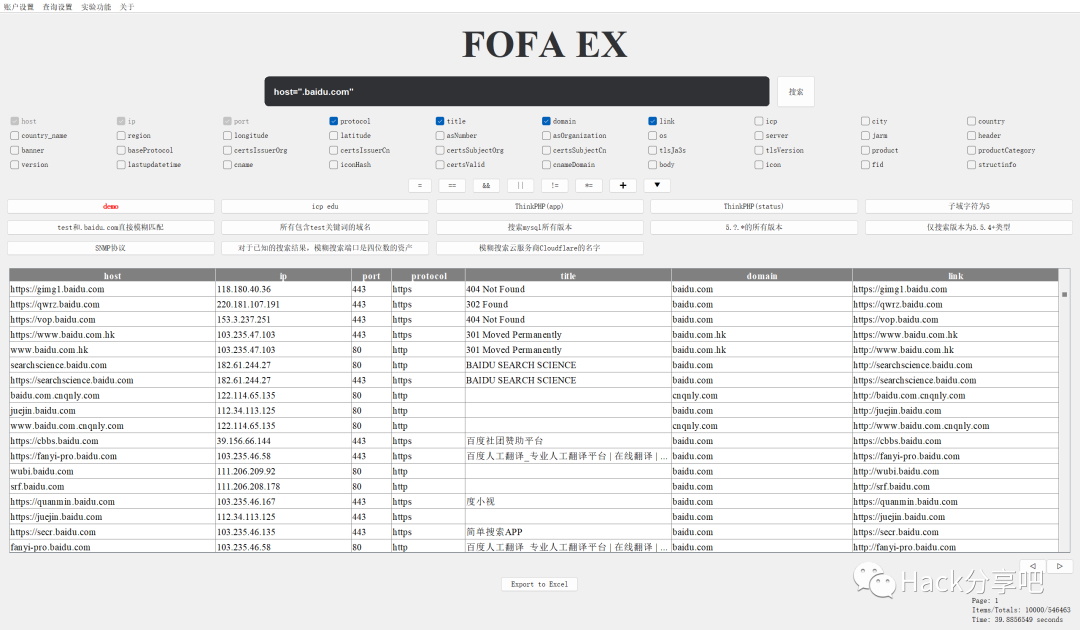This screenshot has height=630, width=1080.
Task: Tick the iconHash checkbox
Action: click(333, 165)
